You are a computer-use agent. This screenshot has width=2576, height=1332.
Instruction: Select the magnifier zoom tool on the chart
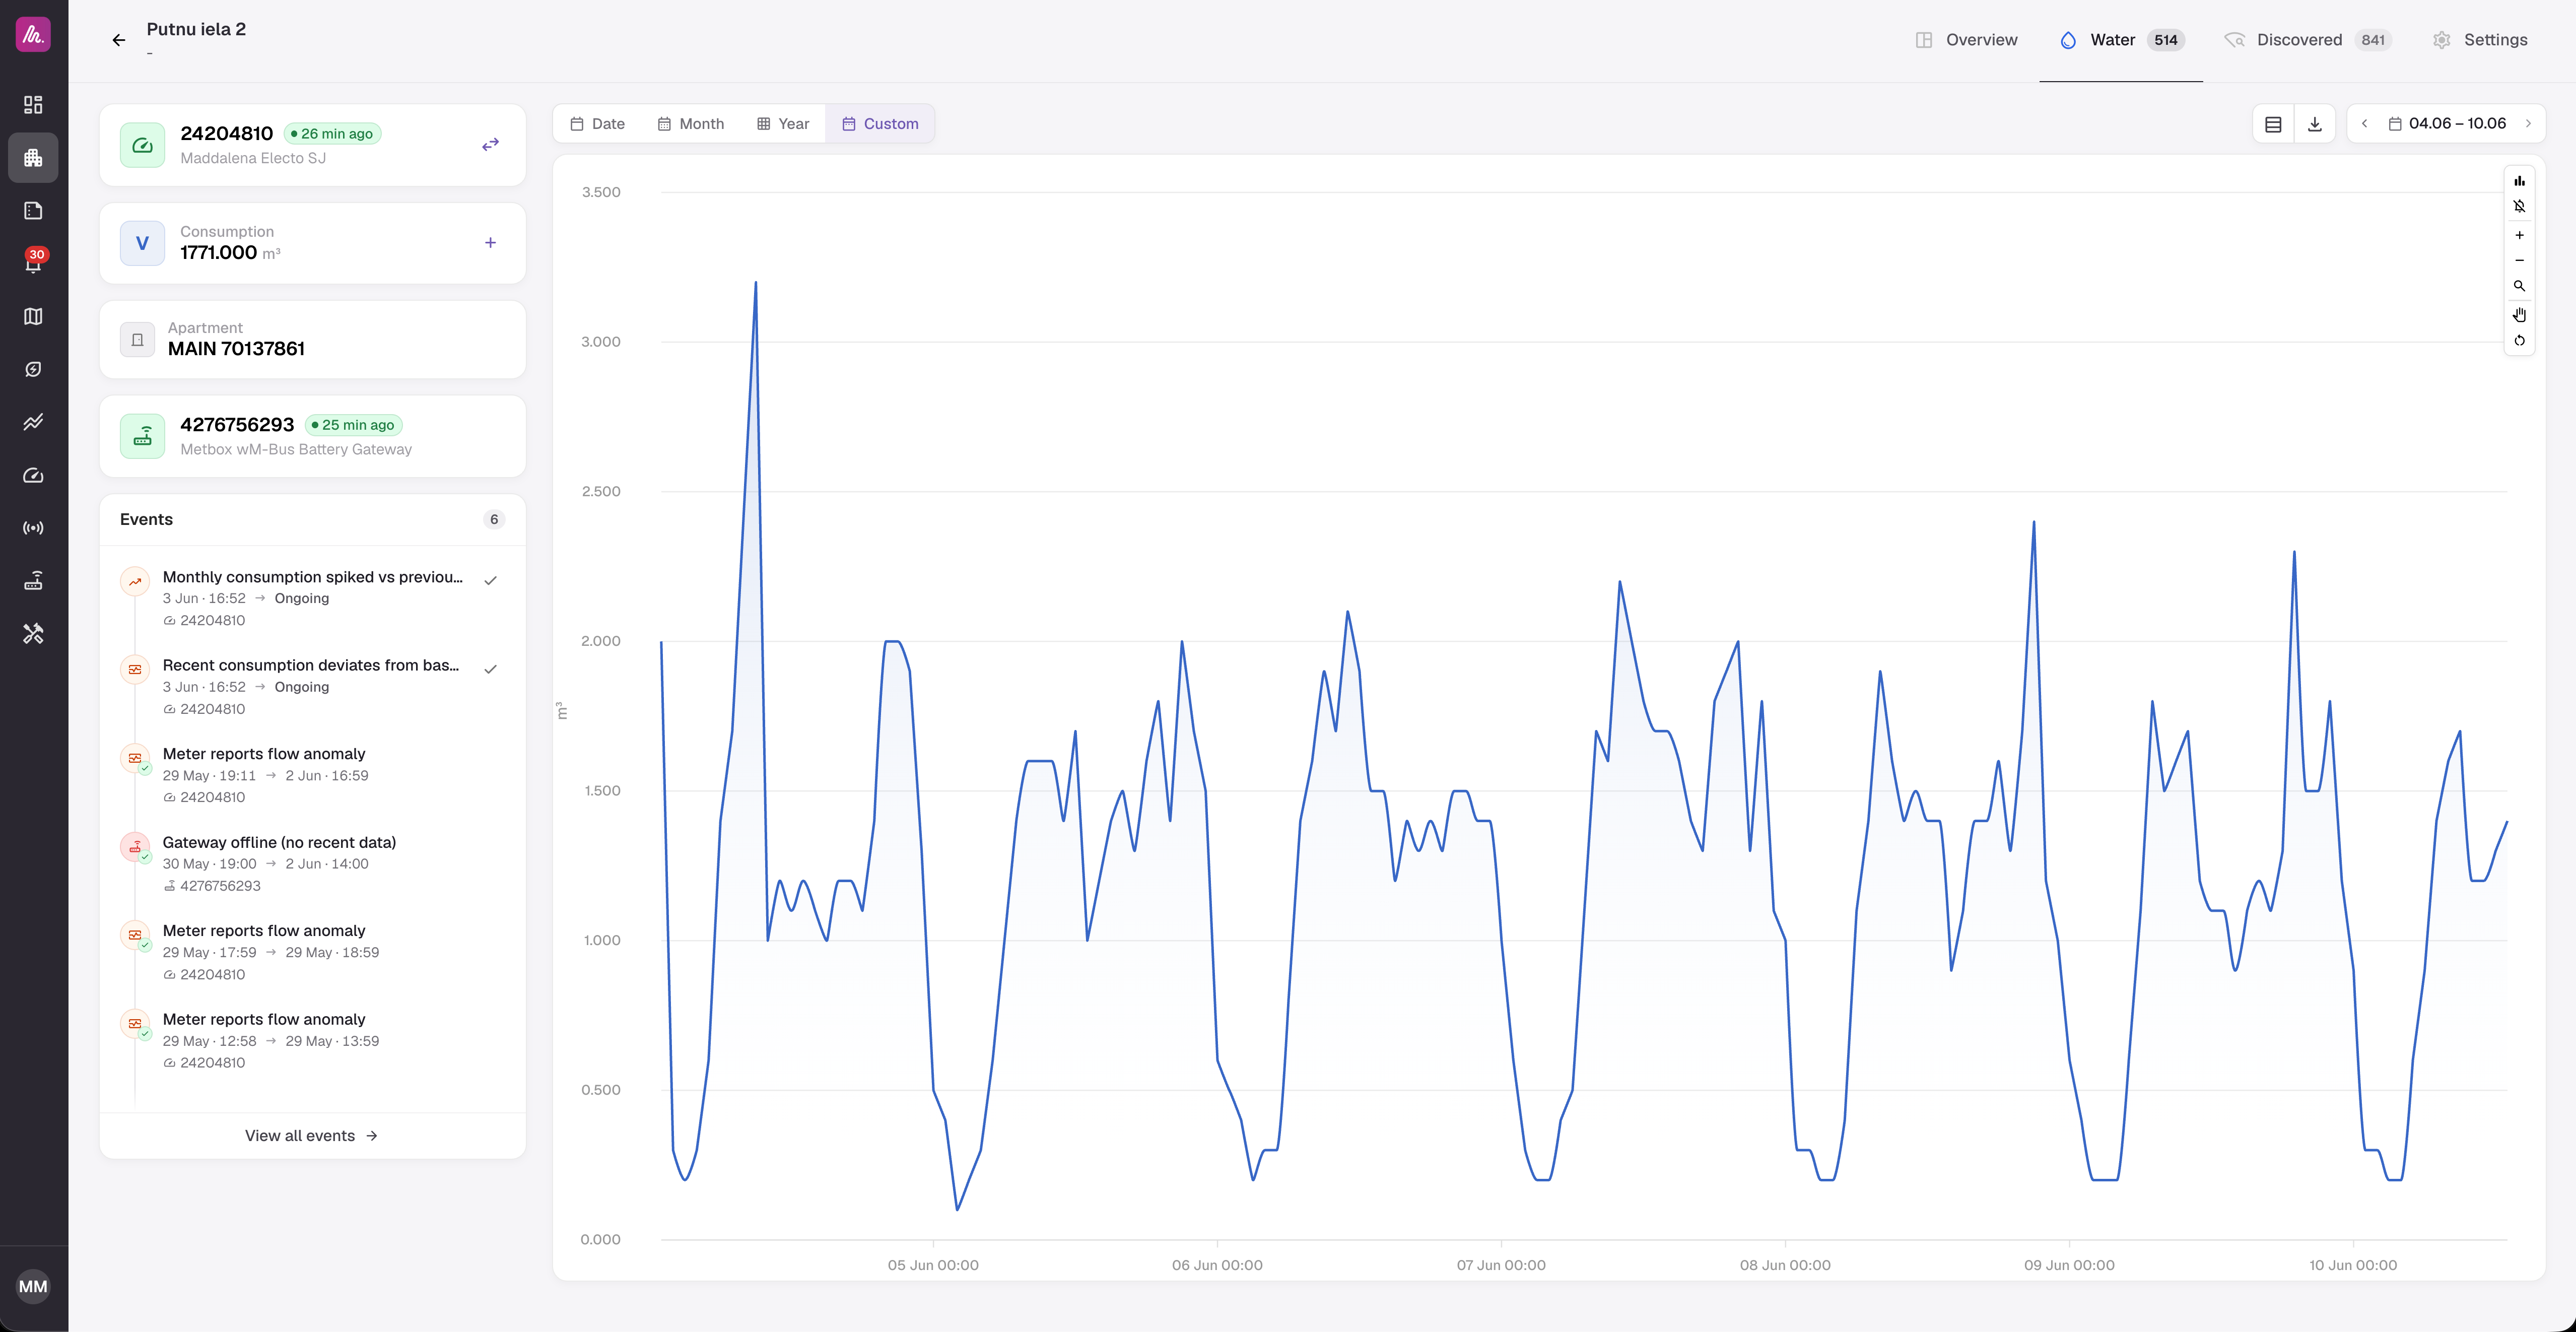2519,287
